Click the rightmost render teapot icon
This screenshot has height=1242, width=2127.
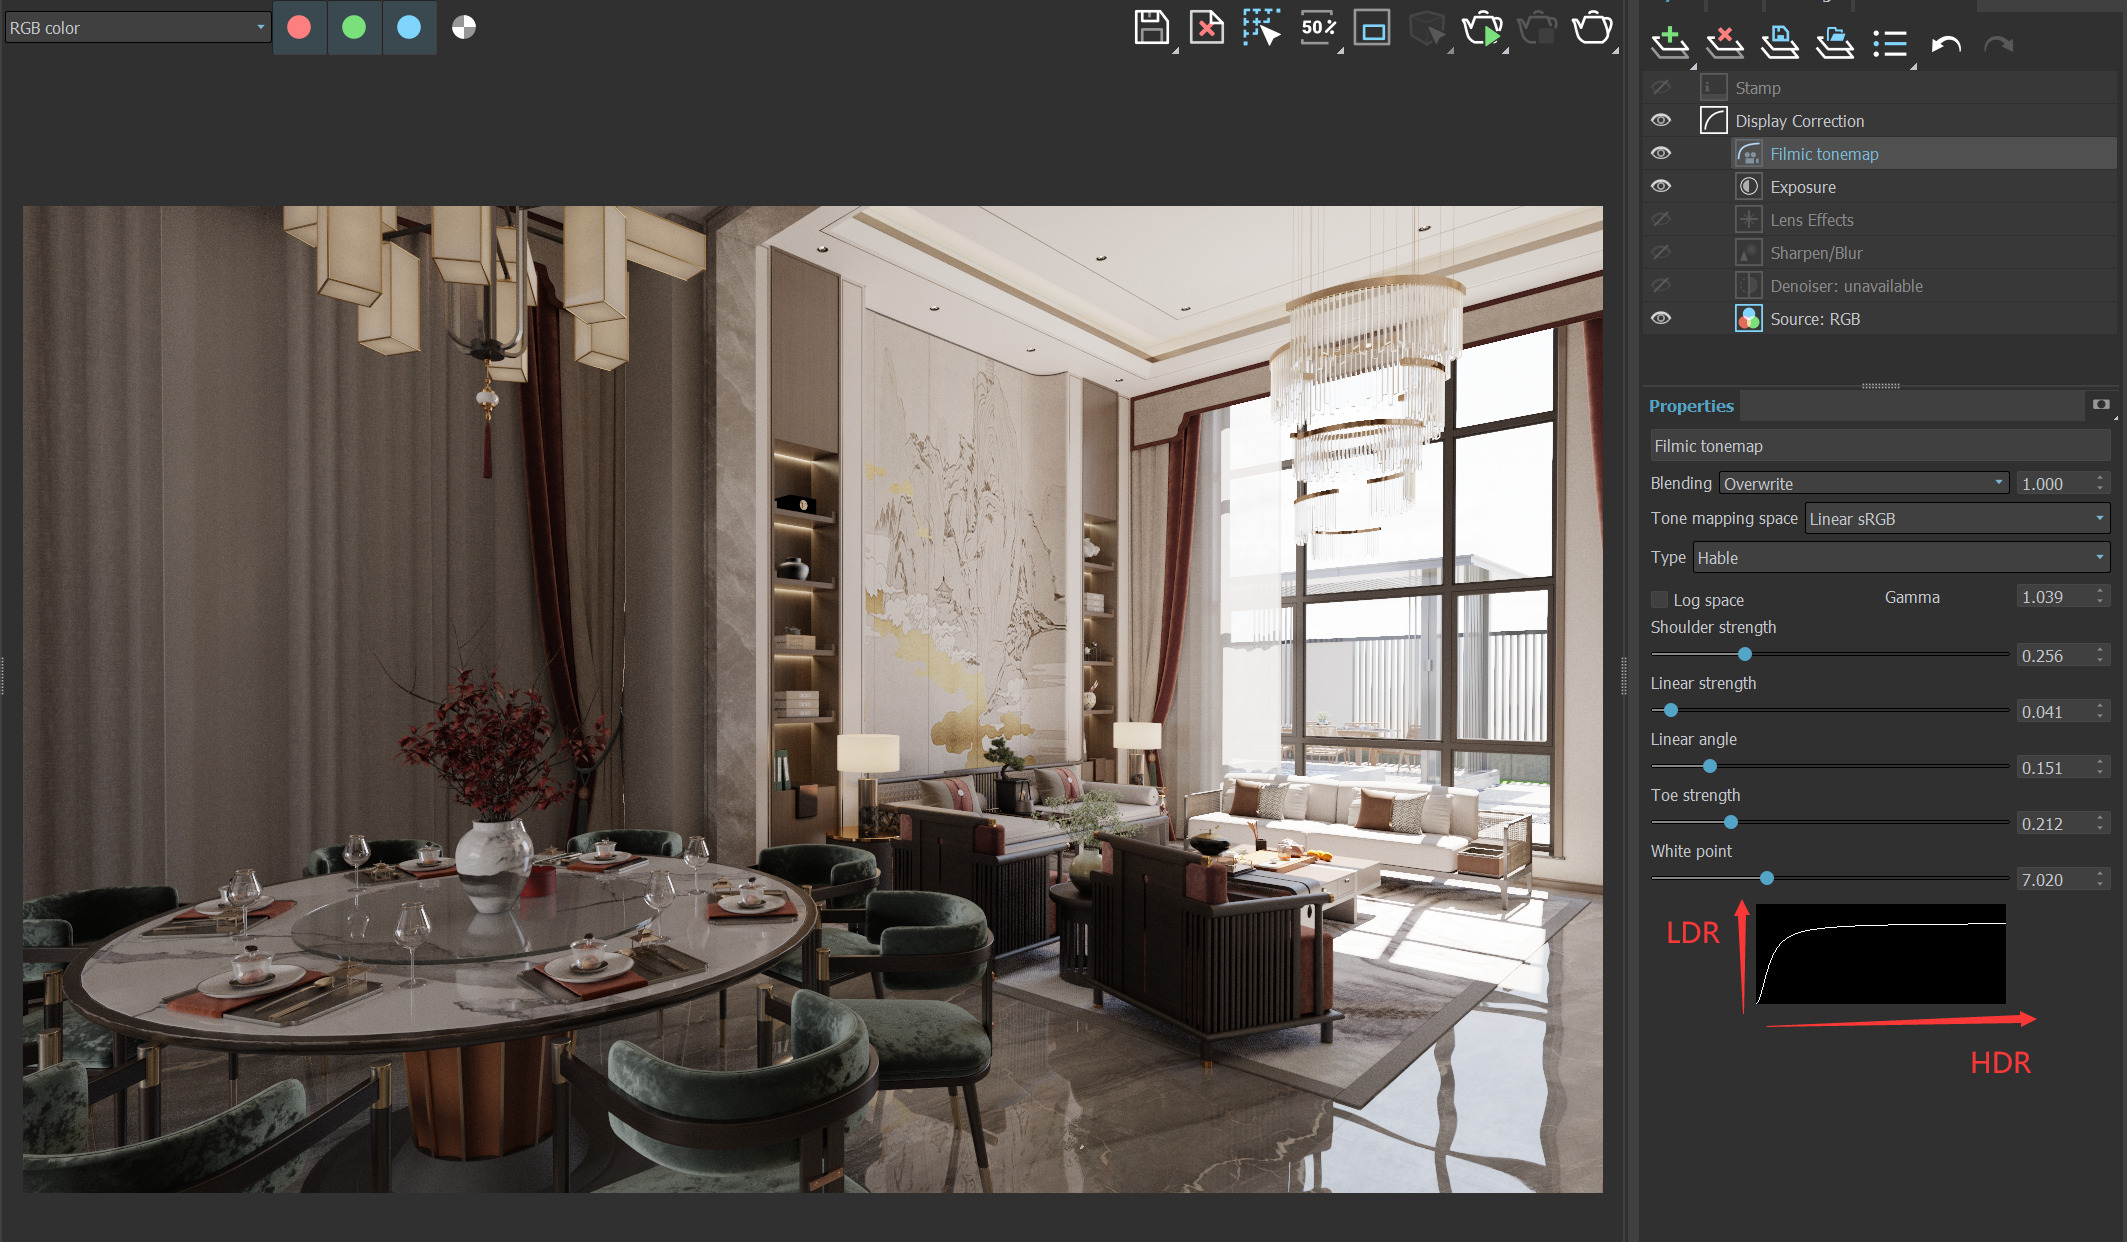[x=1592, y=27]
